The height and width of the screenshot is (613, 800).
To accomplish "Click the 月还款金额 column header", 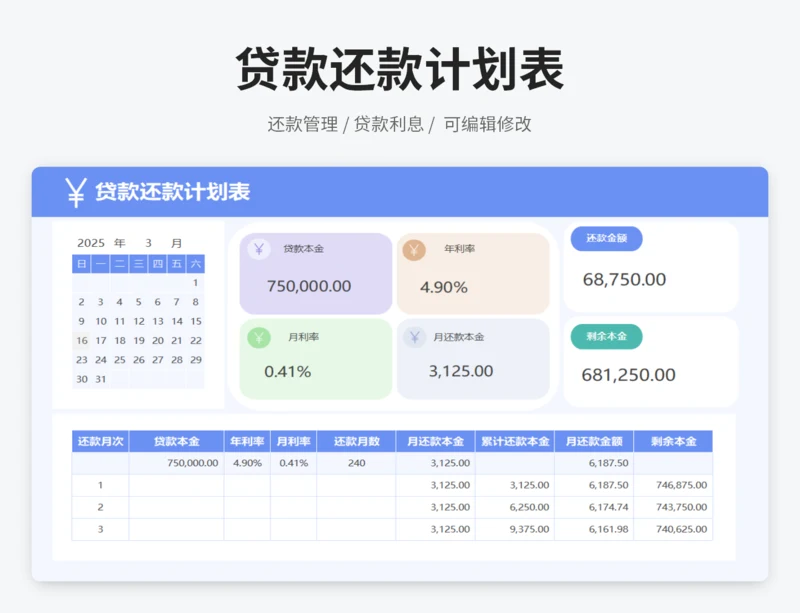I will click(594, 442).
